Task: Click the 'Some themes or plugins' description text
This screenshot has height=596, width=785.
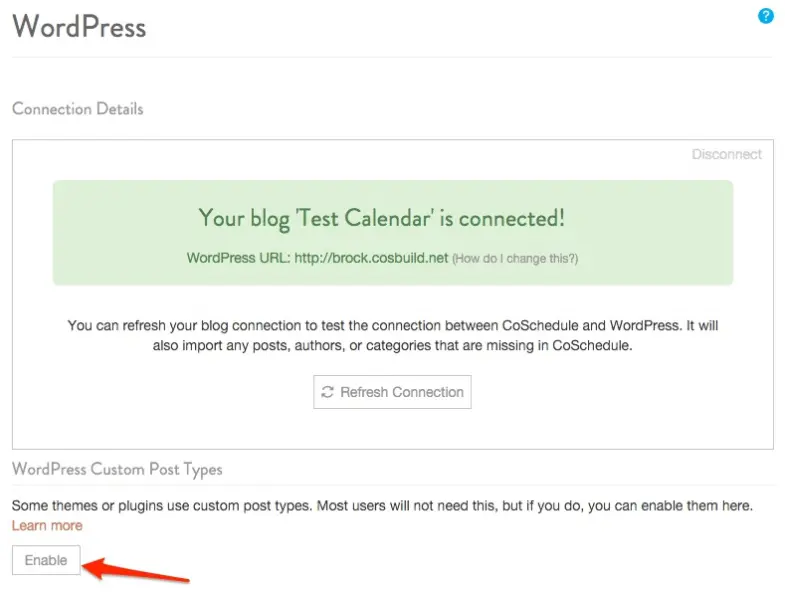Action: pos(382,506)
